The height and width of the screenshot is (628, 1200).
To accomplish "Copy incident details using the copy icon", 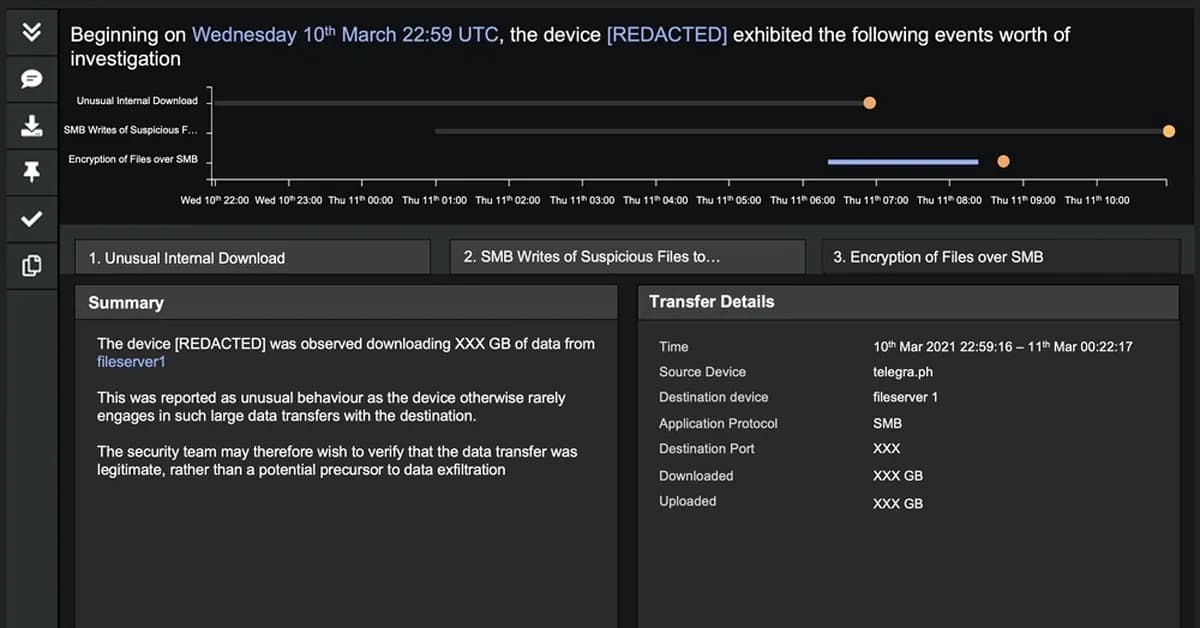I will point(31,266).
